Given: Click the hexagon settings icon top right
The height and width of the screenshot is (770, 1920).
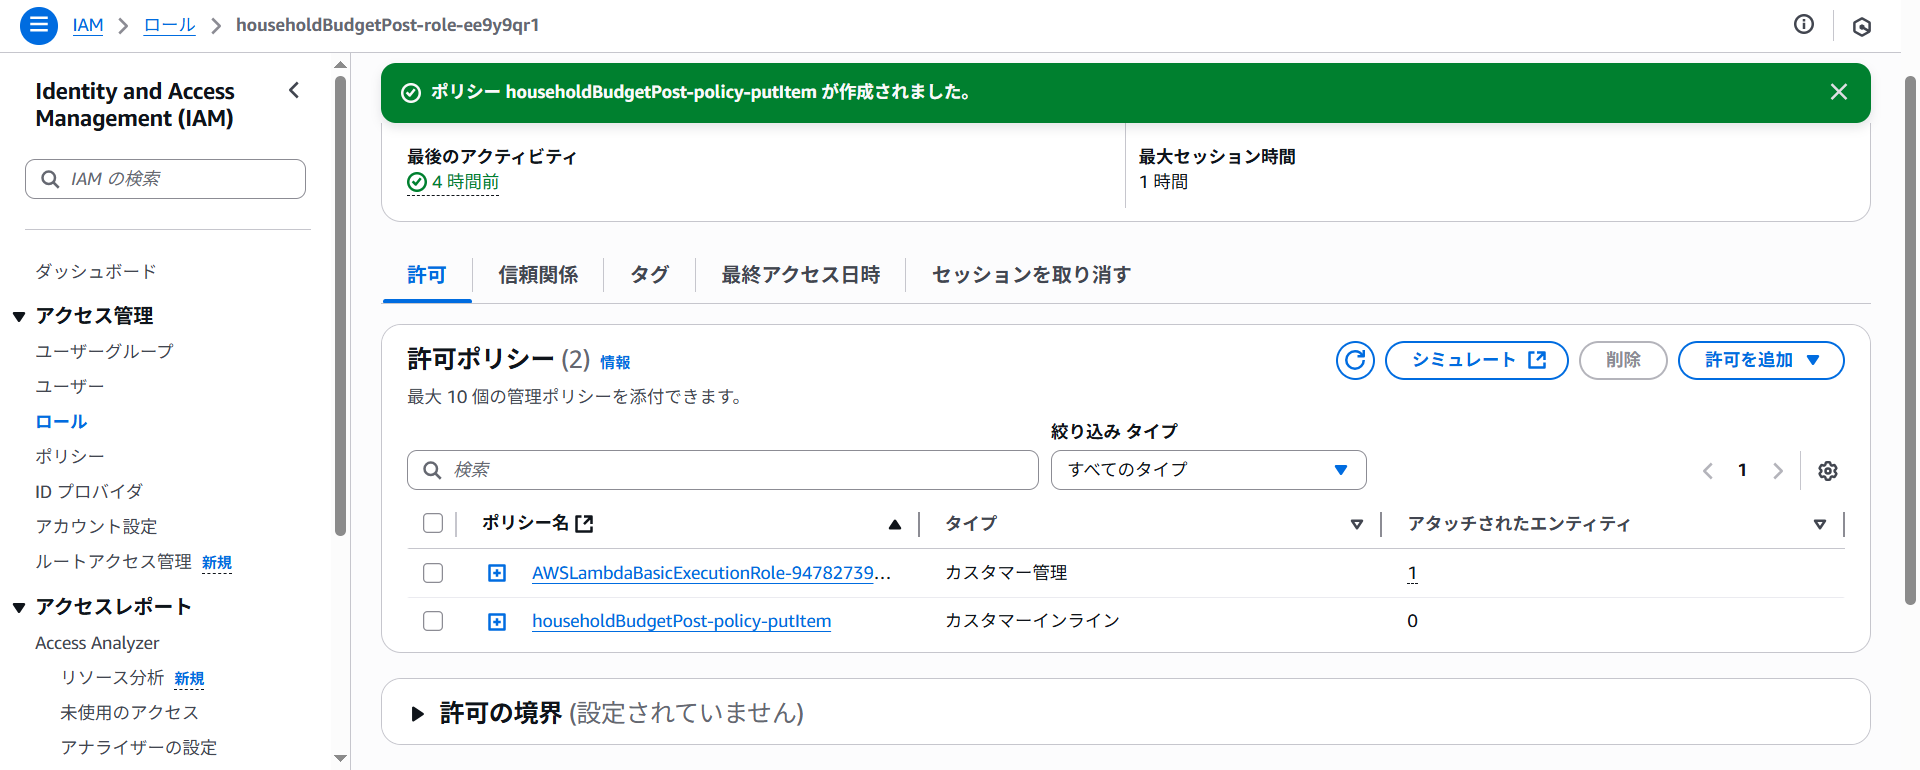Looking at the screenshot, I should [x=1861, y=27].
